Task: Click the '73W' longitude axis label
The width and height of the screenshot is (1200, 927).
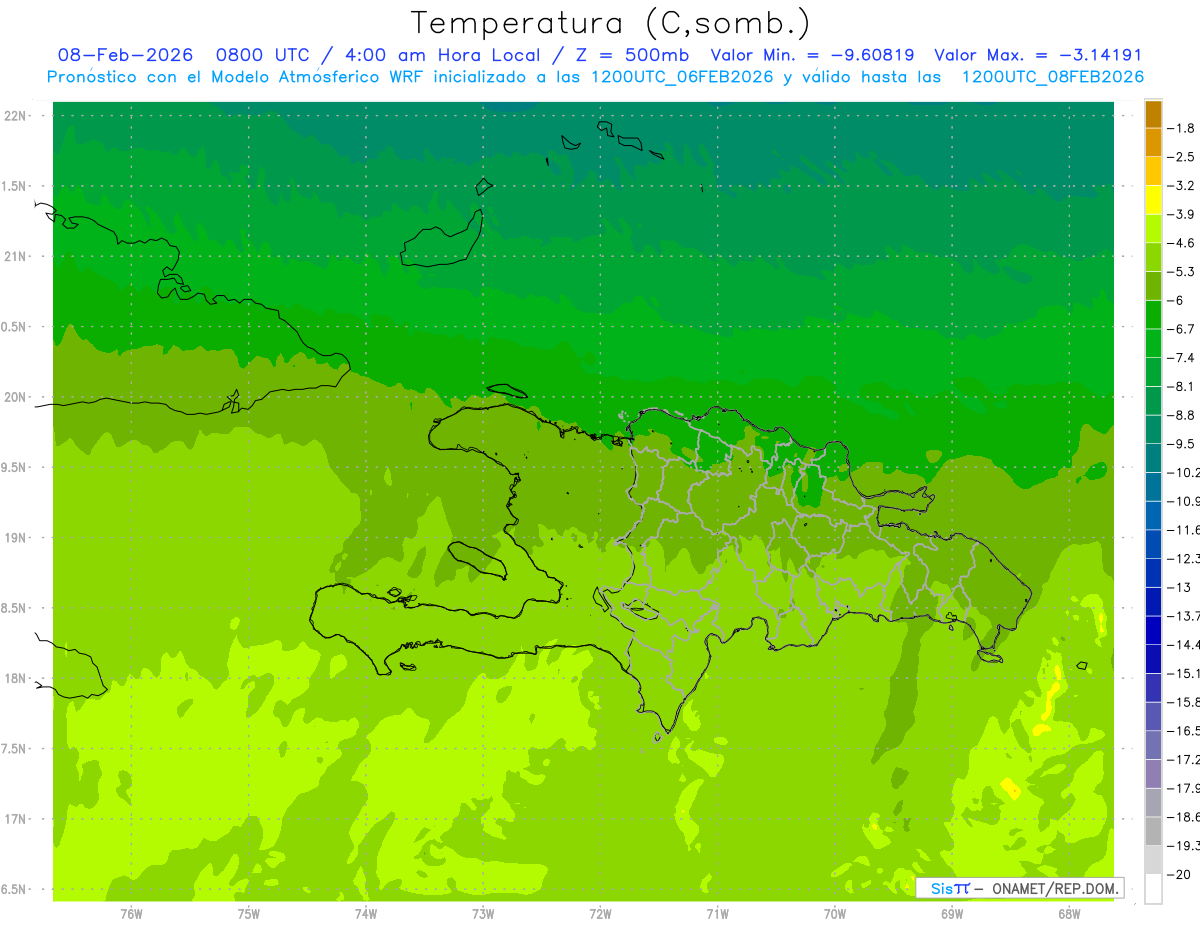Action: 483,913
